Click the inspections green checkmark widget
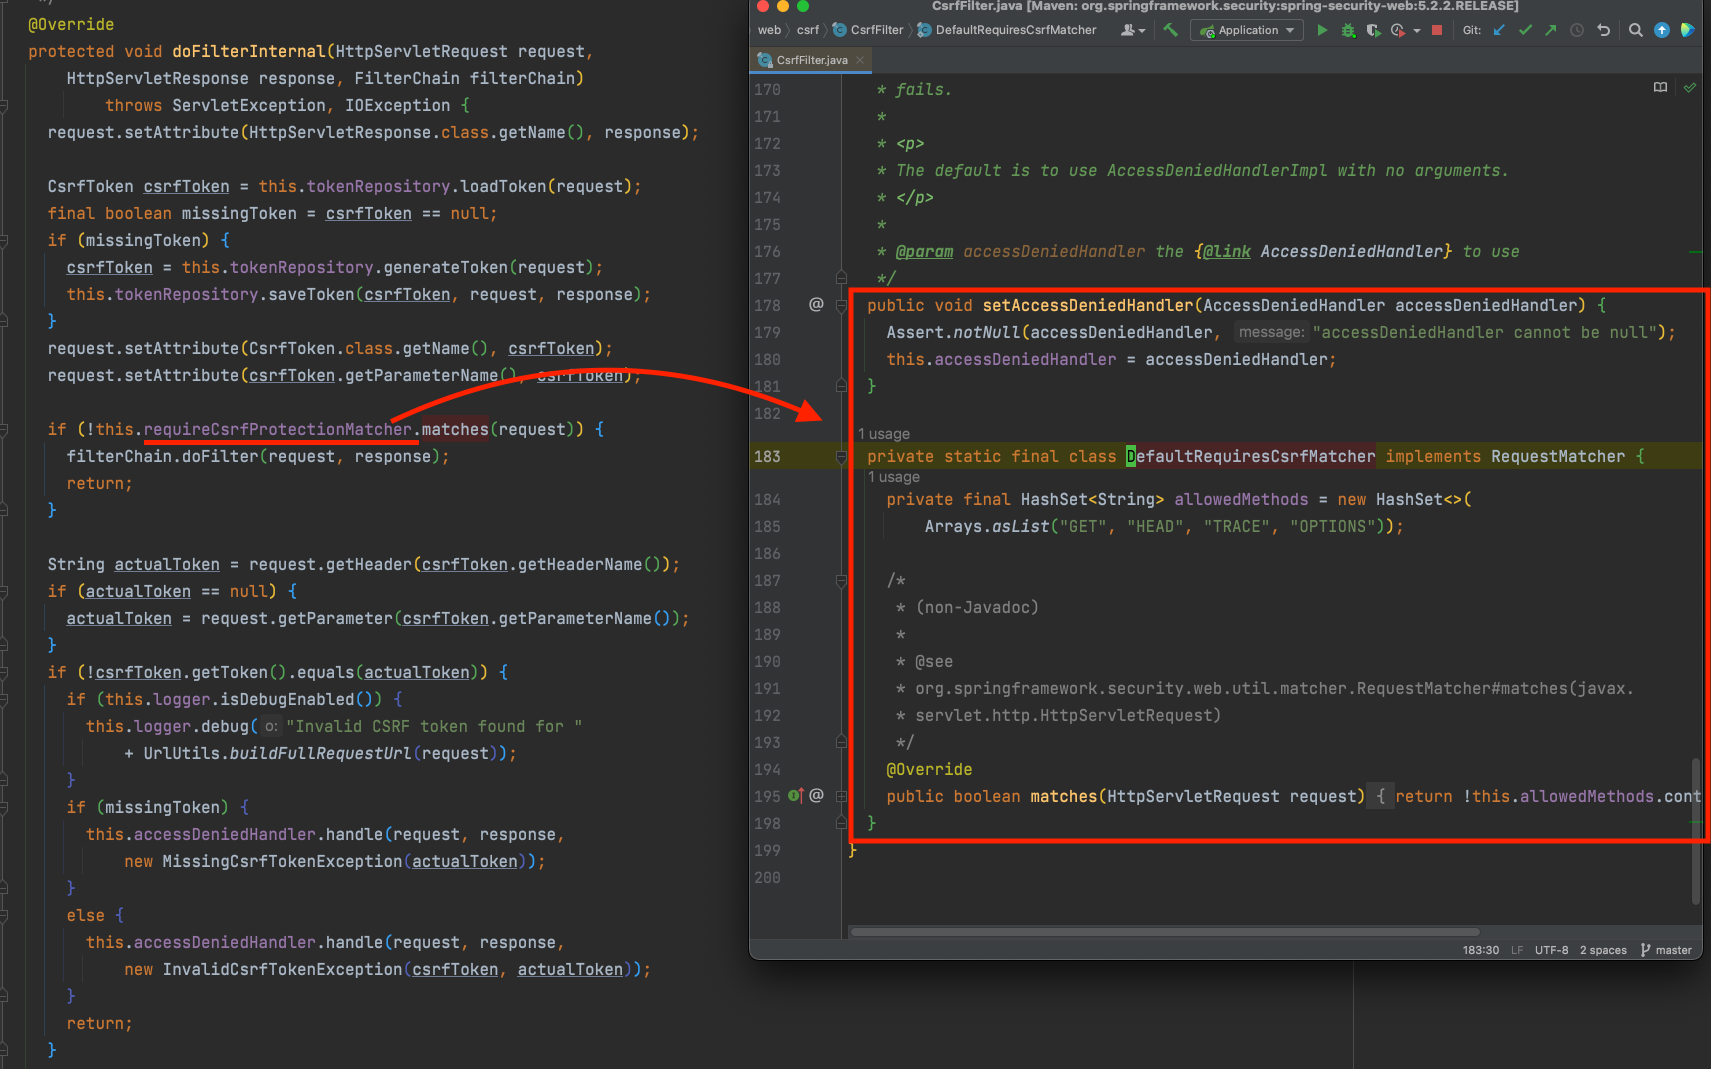 tap(1689, 88)
